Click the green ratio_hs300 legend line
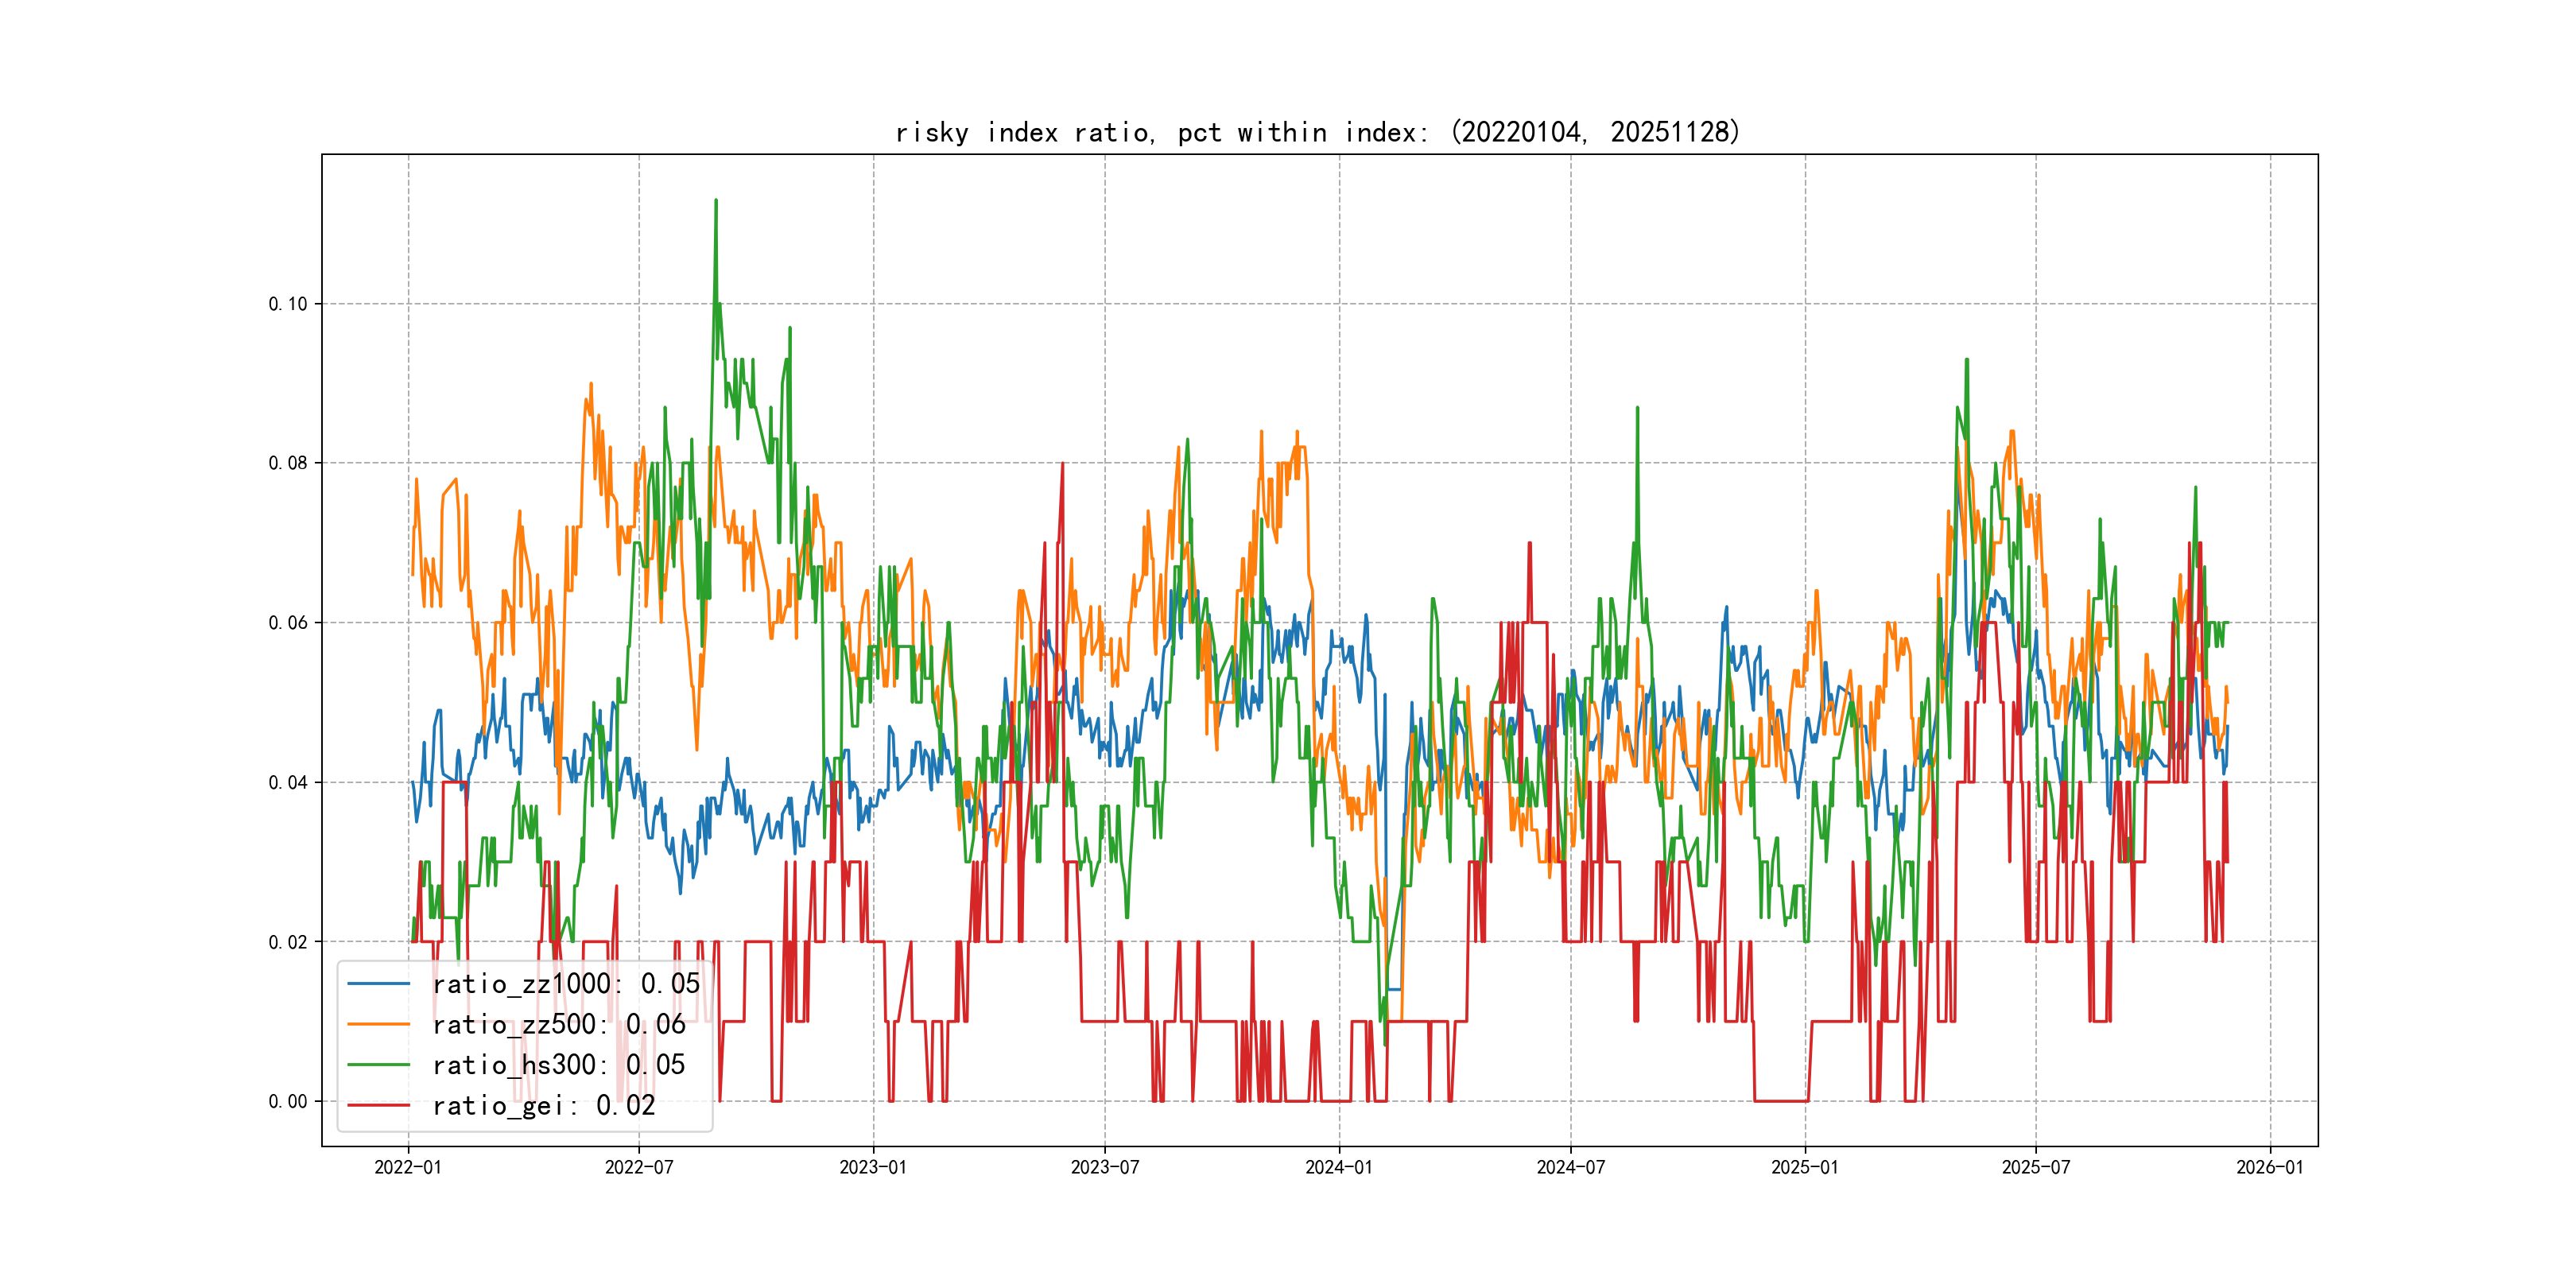Image resolution: width=2576 pixels, height=1288 pixels. [x=378, y=1065]
